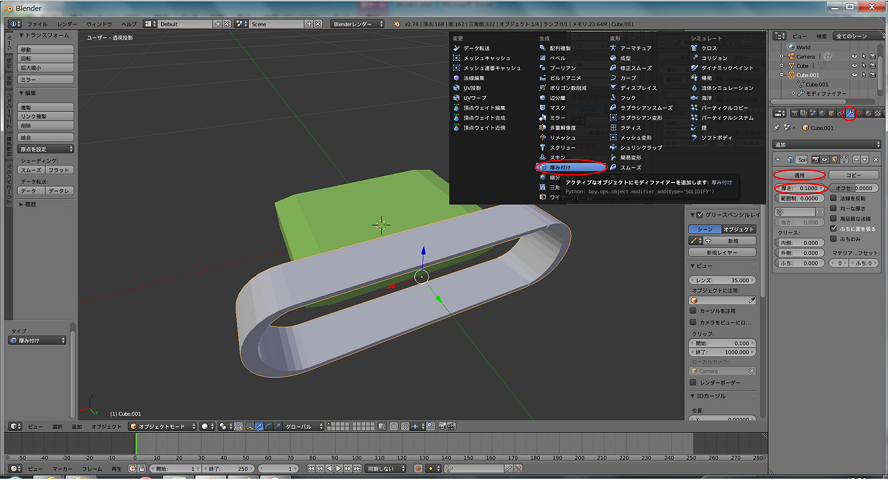The width and height of the screenshot is (888, 480).
Task: Open the modifiers tab wrench icon
Action: 850,113
